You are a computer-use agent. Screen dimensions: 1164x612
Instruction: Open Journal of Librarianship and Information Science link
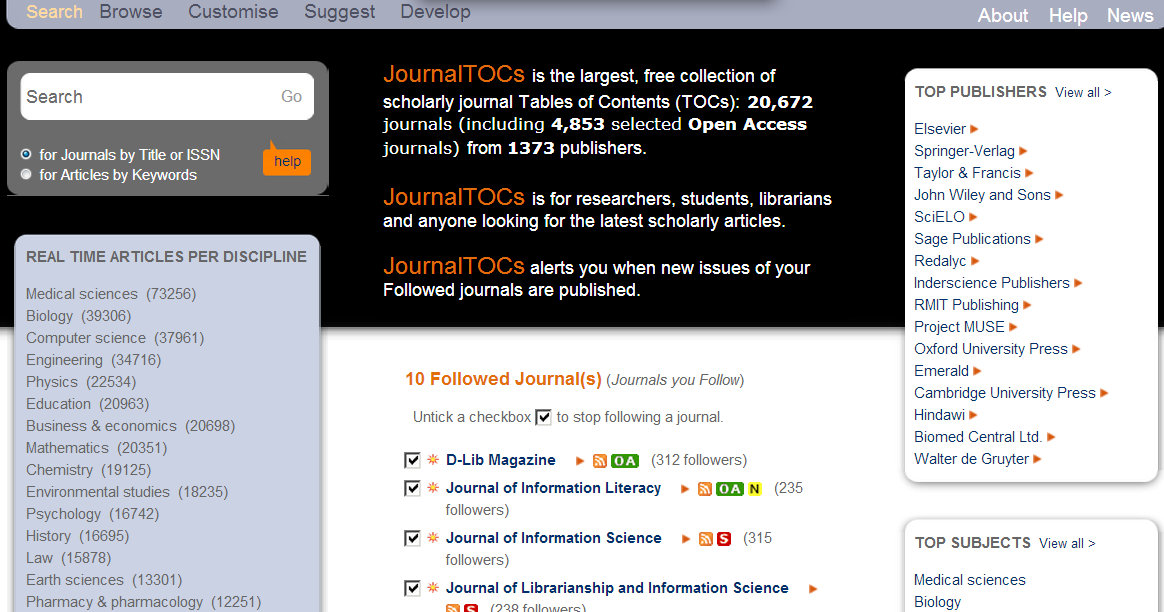[x=617, y=588]
